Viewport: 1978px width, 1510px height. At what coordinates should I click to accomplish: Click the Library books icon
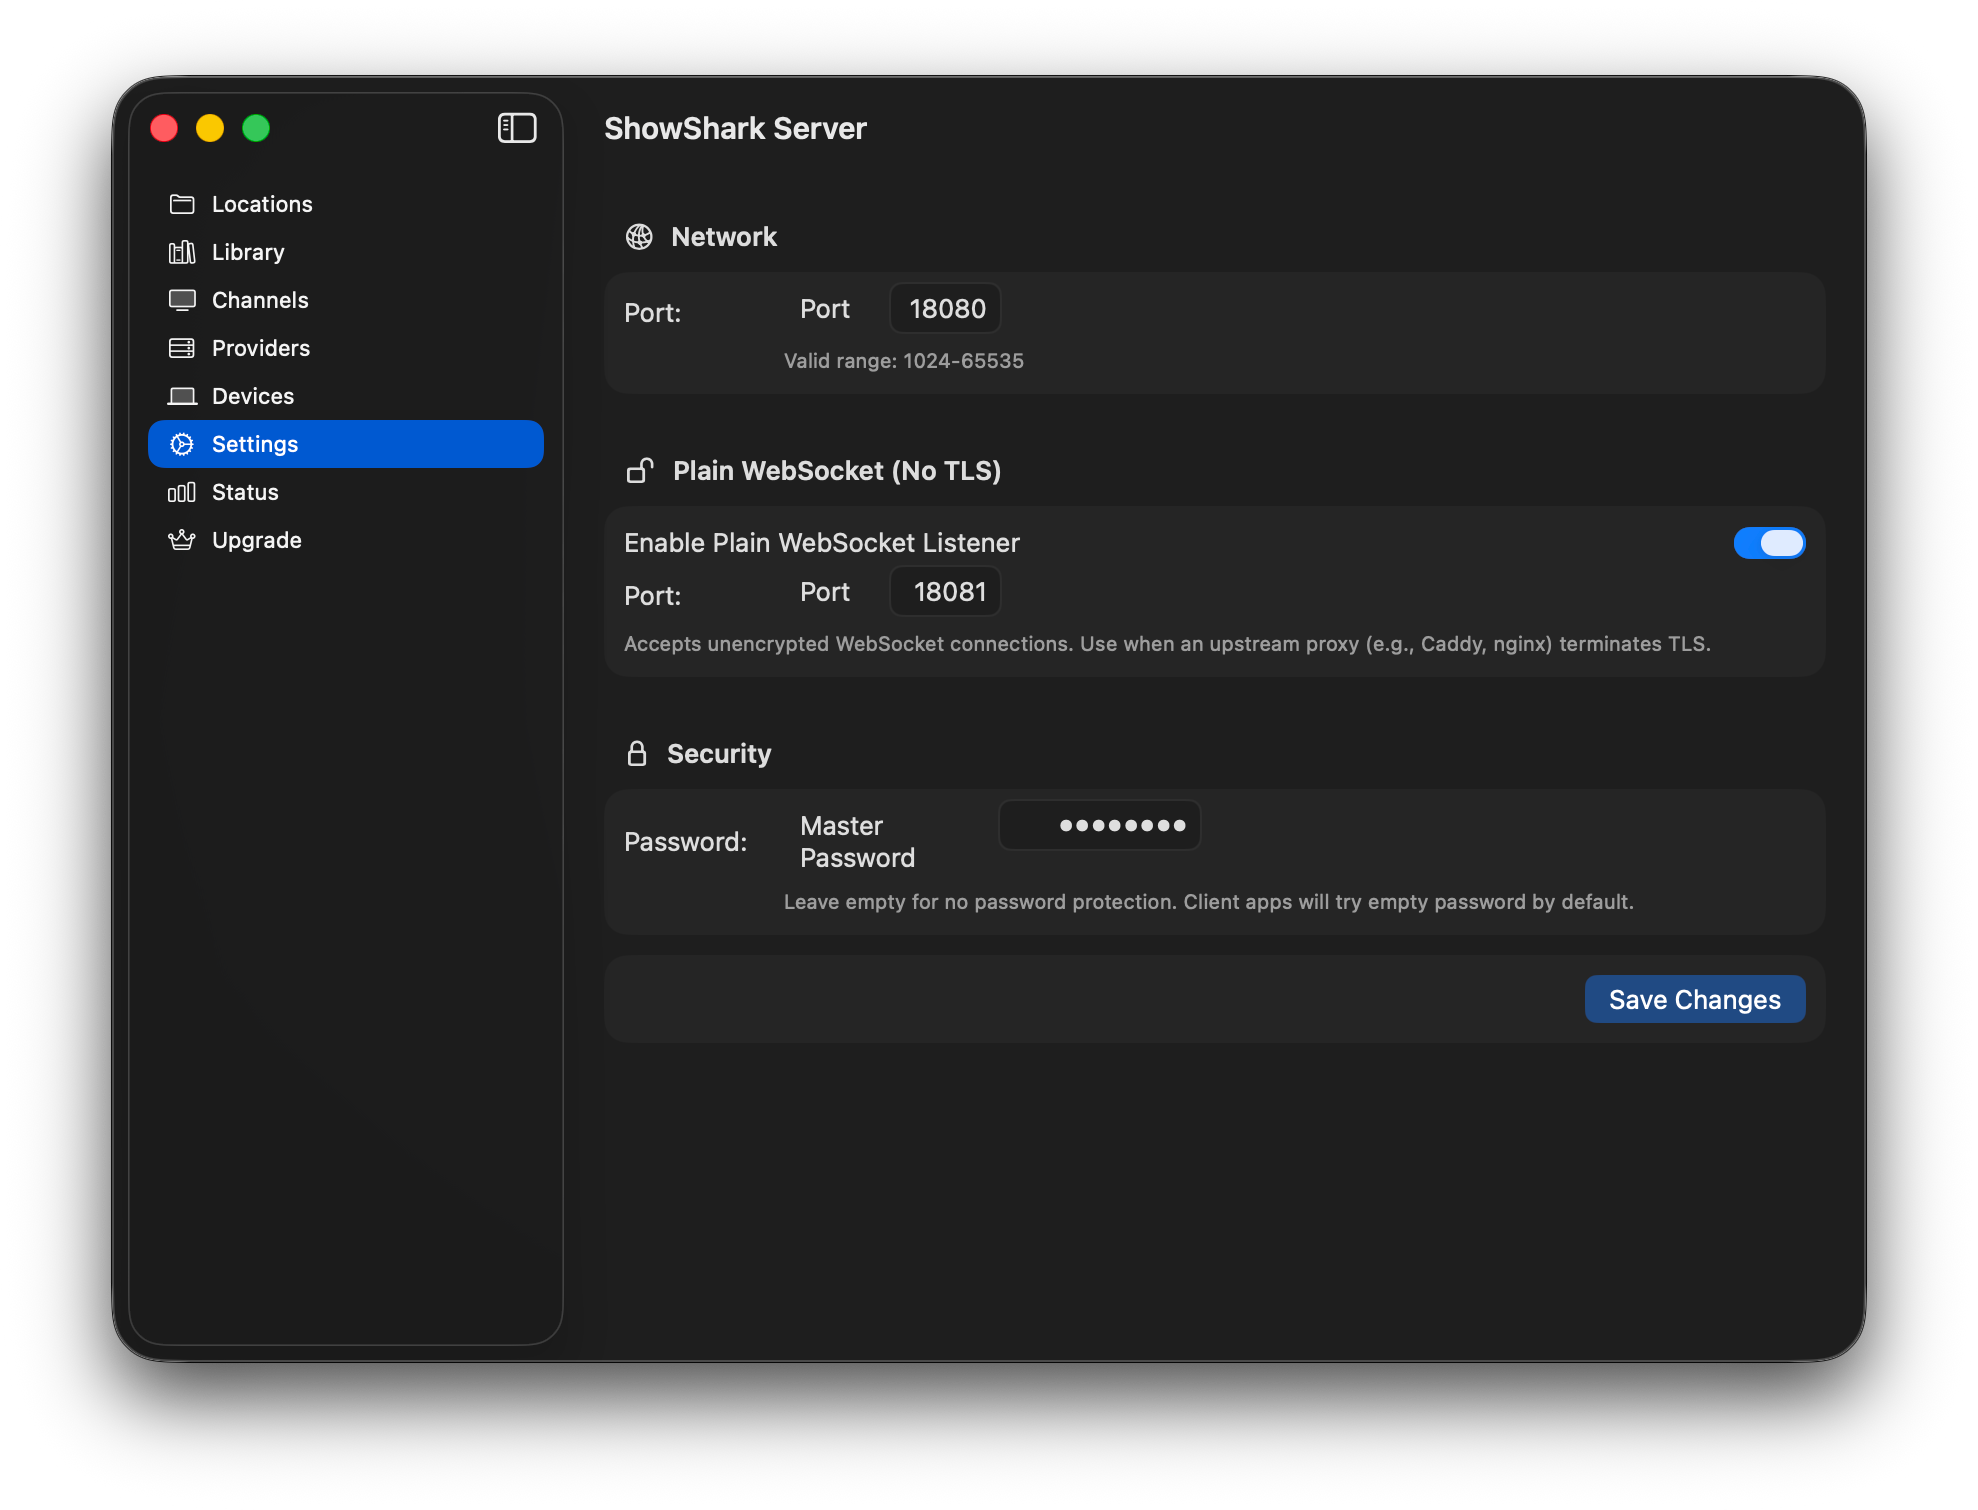tap(182, 252)
